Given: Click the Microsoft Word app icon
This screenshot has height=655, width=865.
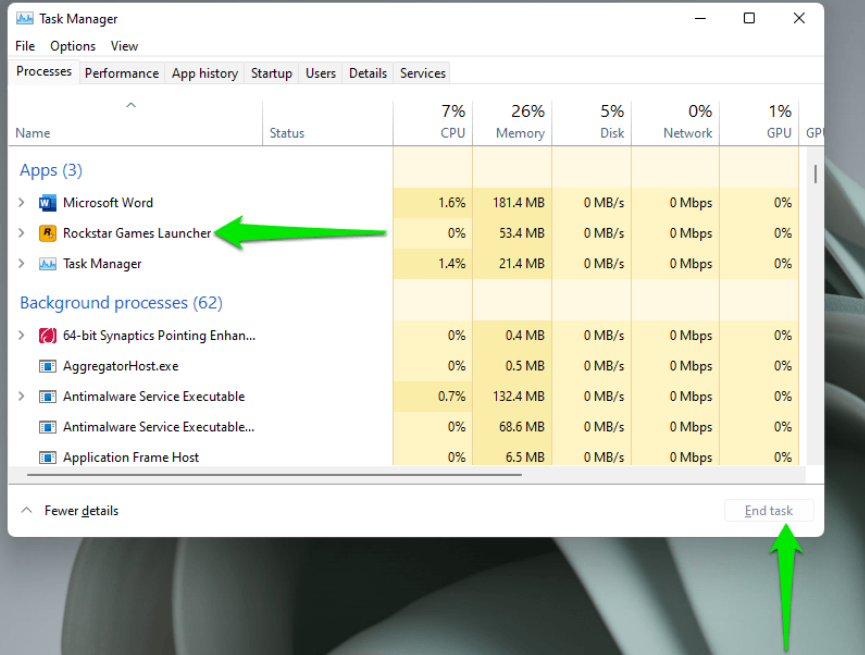Looking at the screenshot, I should point(47,203).
